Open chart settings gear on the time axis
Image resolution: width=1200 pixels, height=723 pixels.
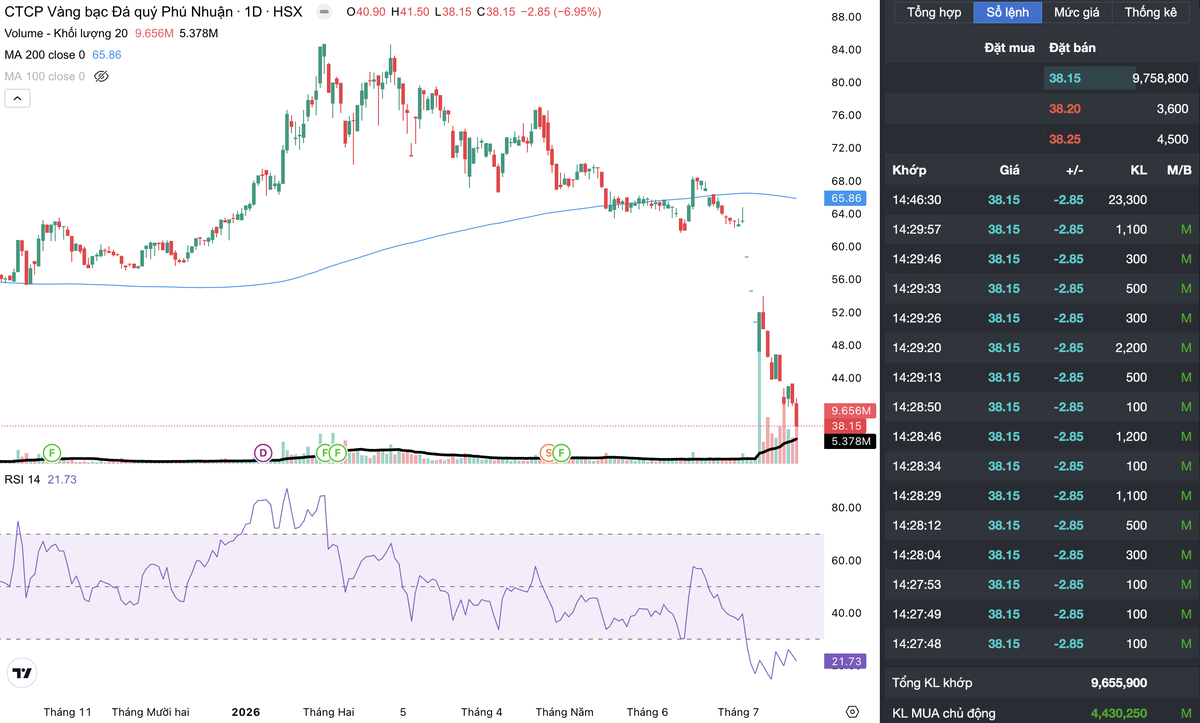852,712
